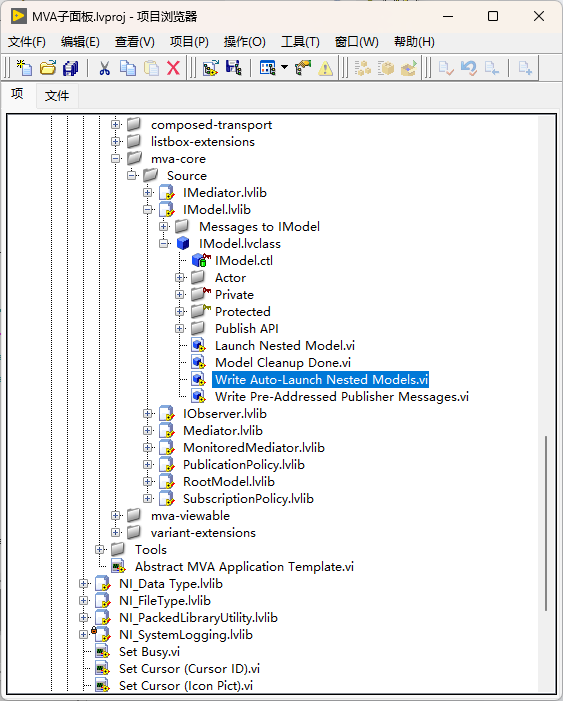Expand IMediator.lvlib node

coord(148,193)
